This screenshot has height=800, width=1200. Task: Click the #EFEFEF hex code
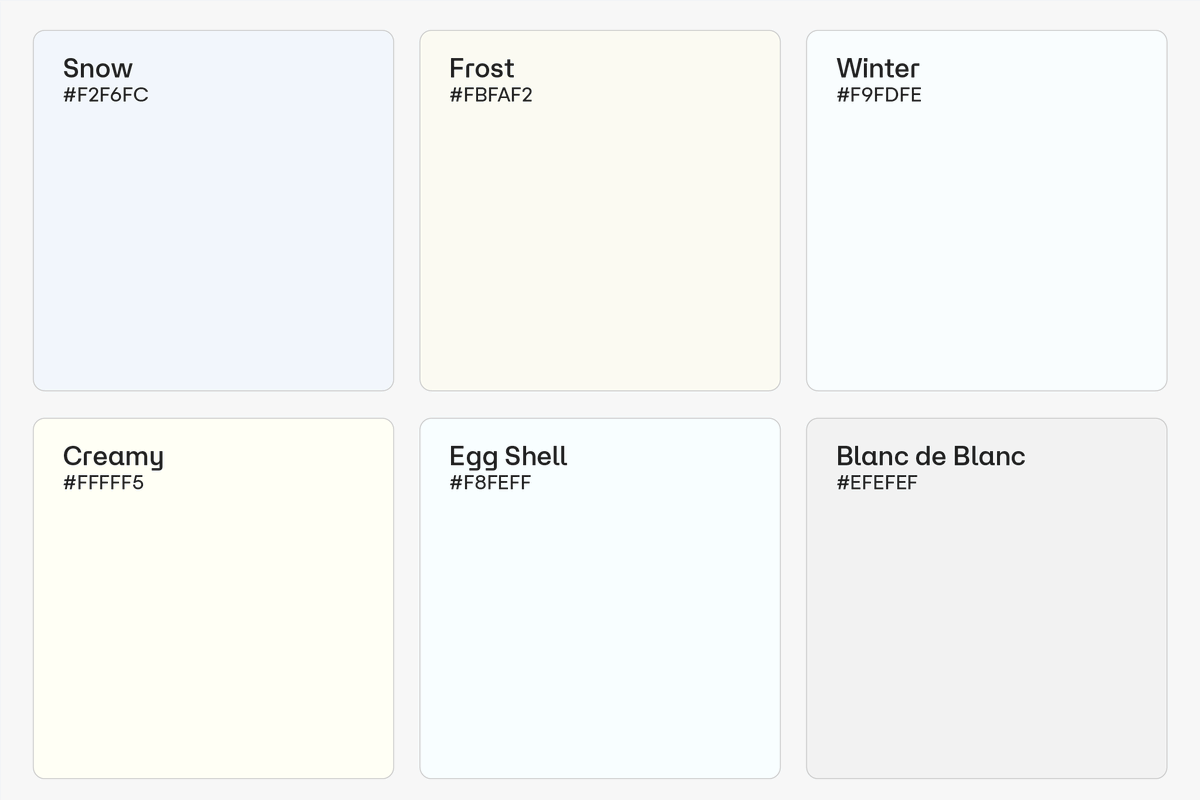point(877,483)
